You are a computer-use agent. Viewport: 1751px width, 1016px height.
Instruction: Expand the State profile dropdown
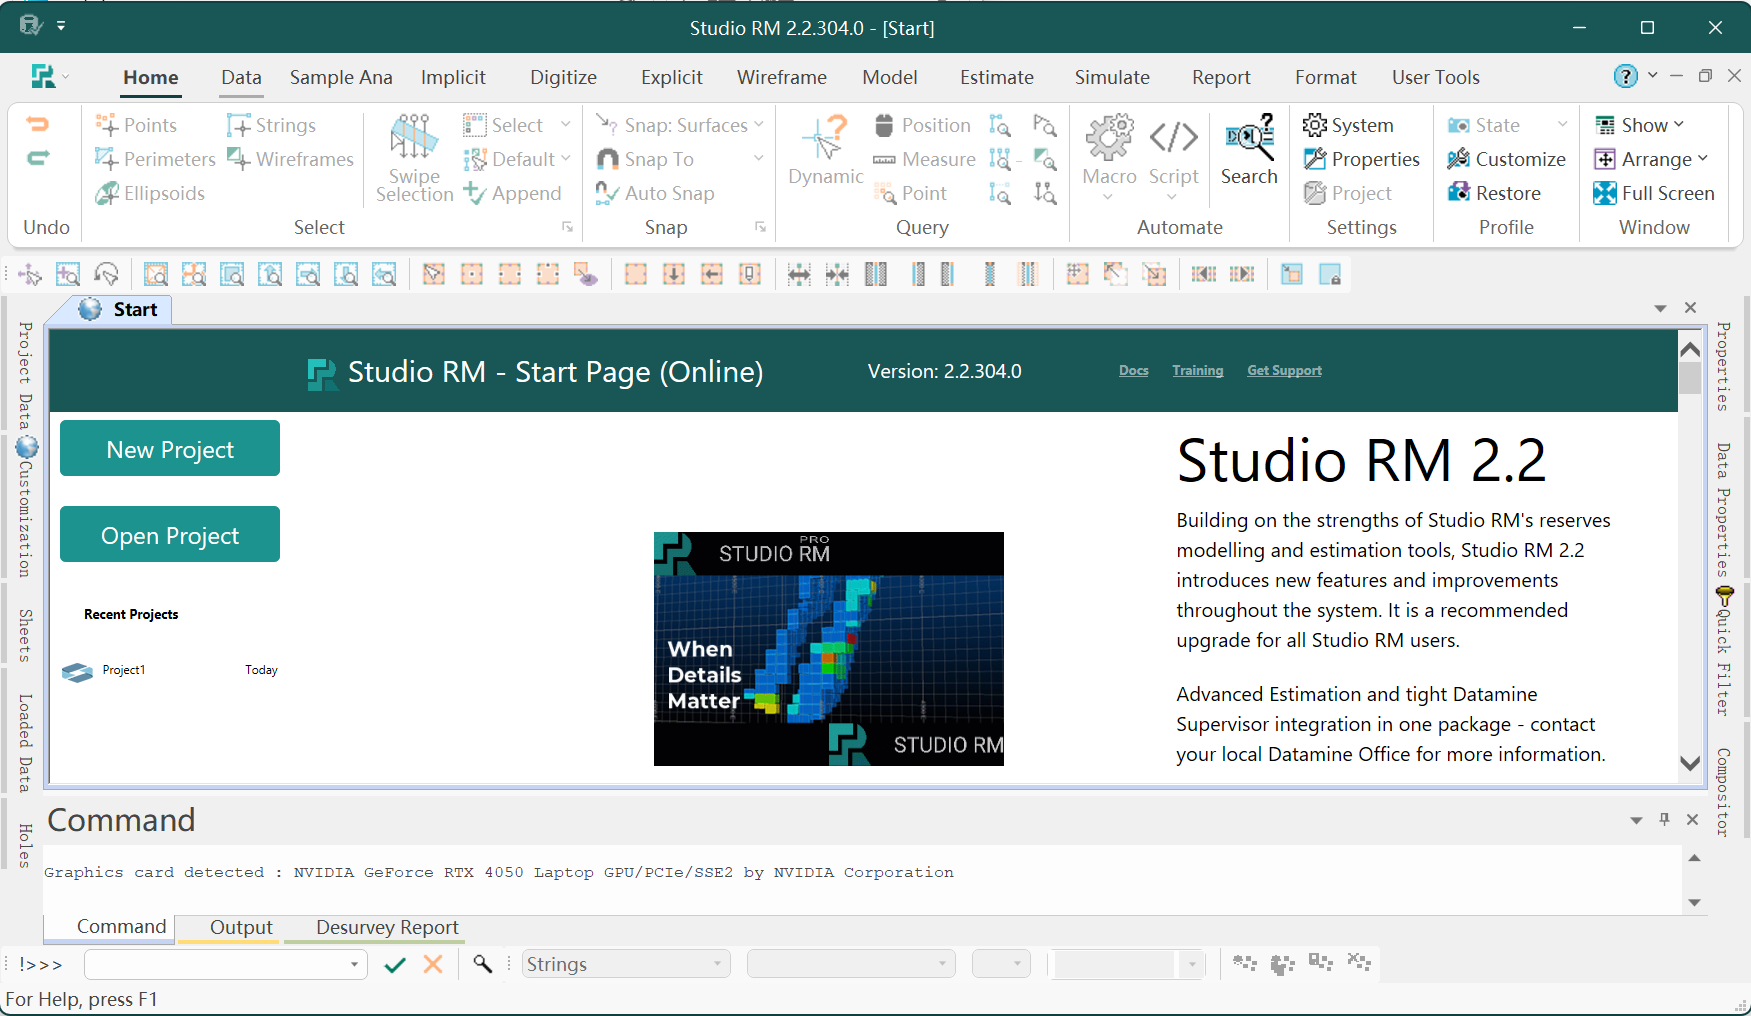(1562, 124)
